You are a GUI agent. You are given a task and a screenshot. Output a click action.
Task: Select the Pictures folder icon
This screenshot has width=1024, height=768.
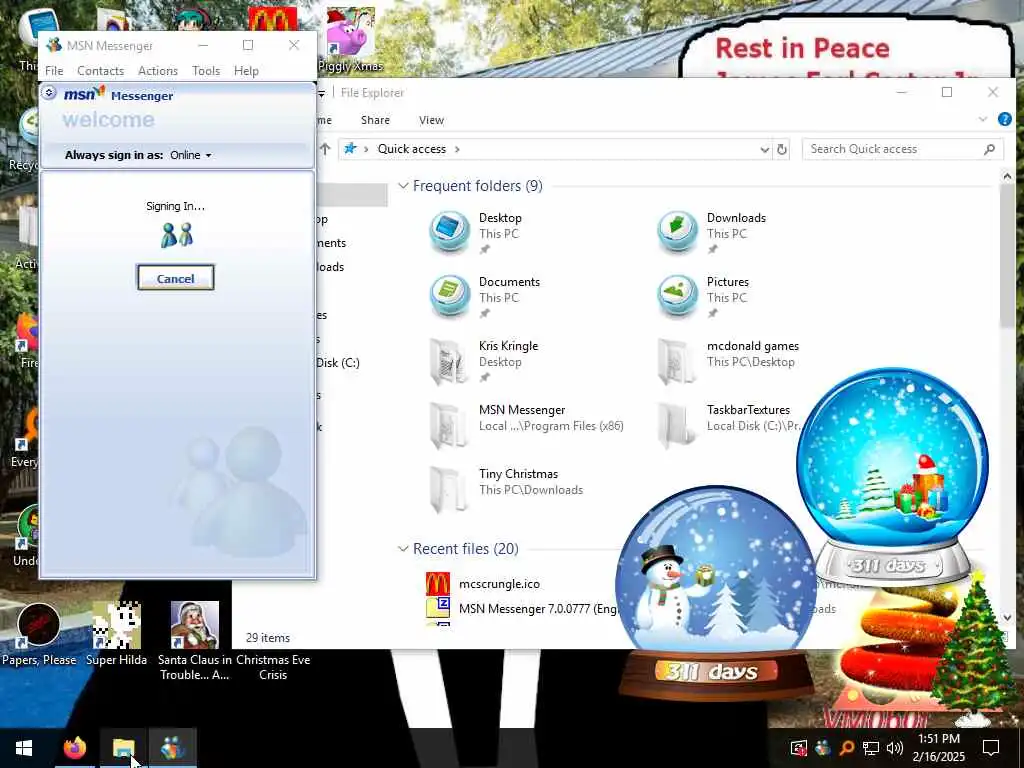pyautogui.click(x=677, y=296)
